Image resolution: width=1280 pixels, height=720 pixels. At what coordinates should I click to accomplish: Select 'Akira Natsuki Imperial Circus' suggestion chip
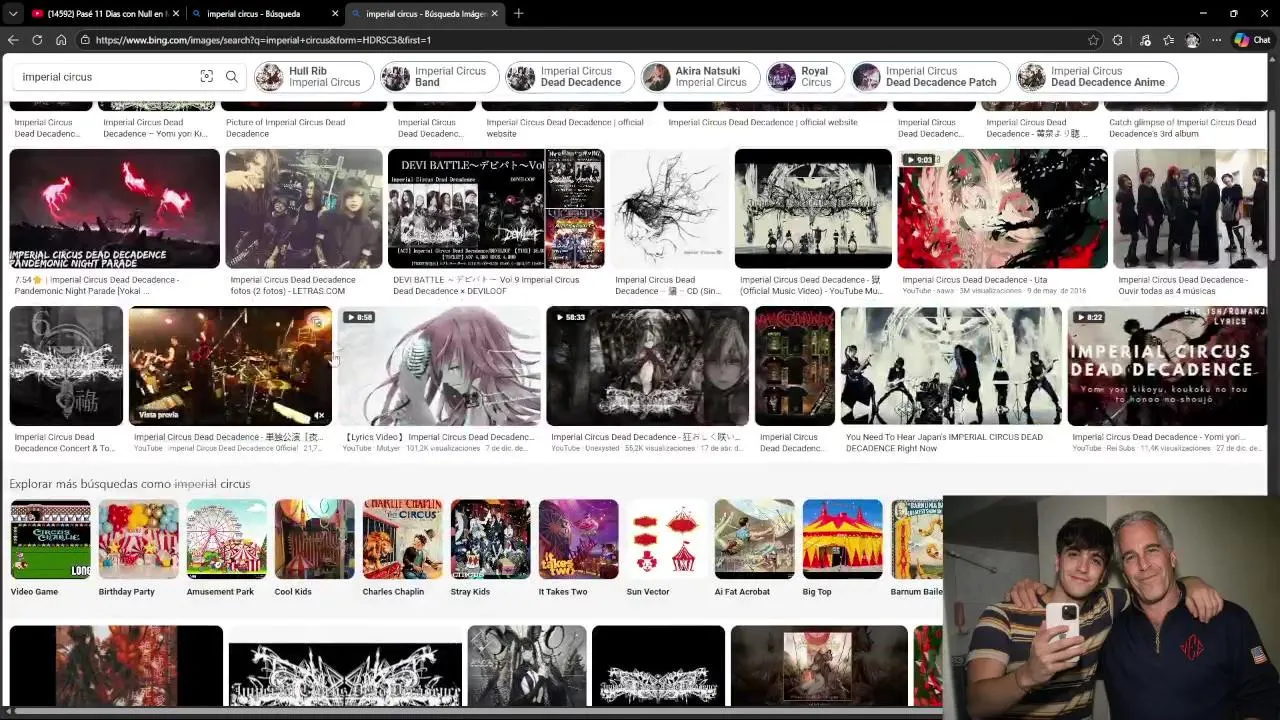tap(700, 77)
